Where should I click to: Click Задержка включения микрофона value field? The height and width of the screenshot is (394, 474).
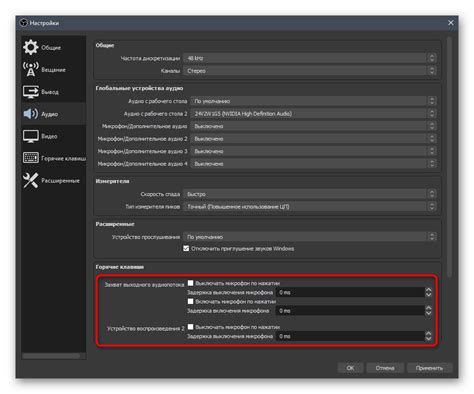350,311
